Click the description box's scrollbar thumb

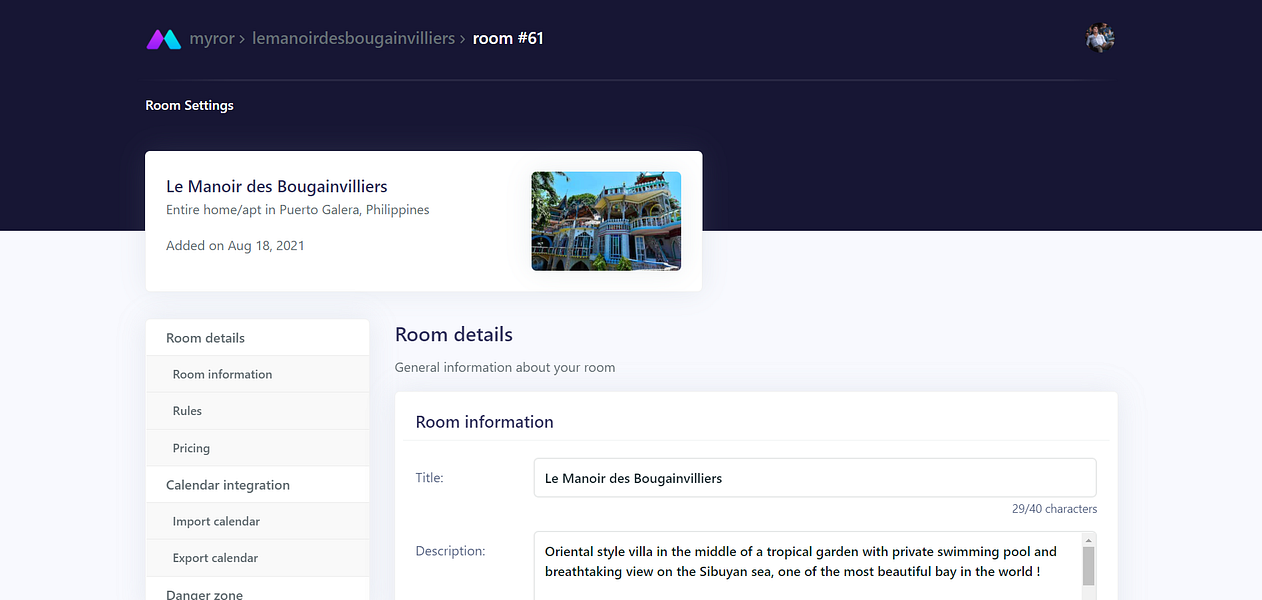point(1088,566)
